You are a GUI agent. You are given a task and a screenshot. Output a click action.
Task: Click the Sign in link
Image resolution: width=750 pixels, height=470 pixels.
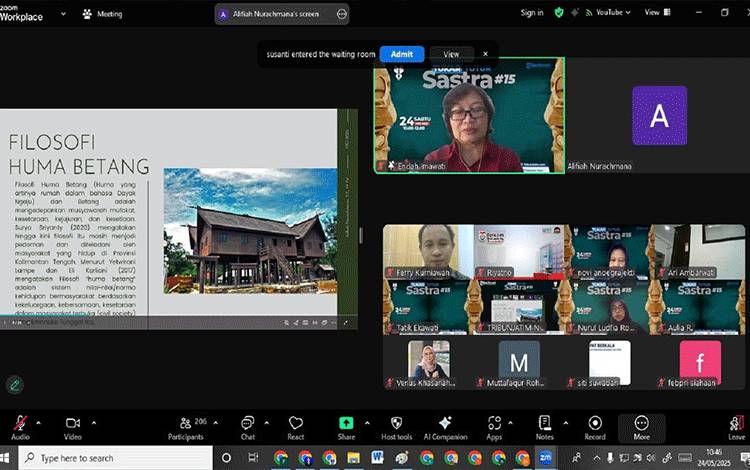(x=532, y=12)
